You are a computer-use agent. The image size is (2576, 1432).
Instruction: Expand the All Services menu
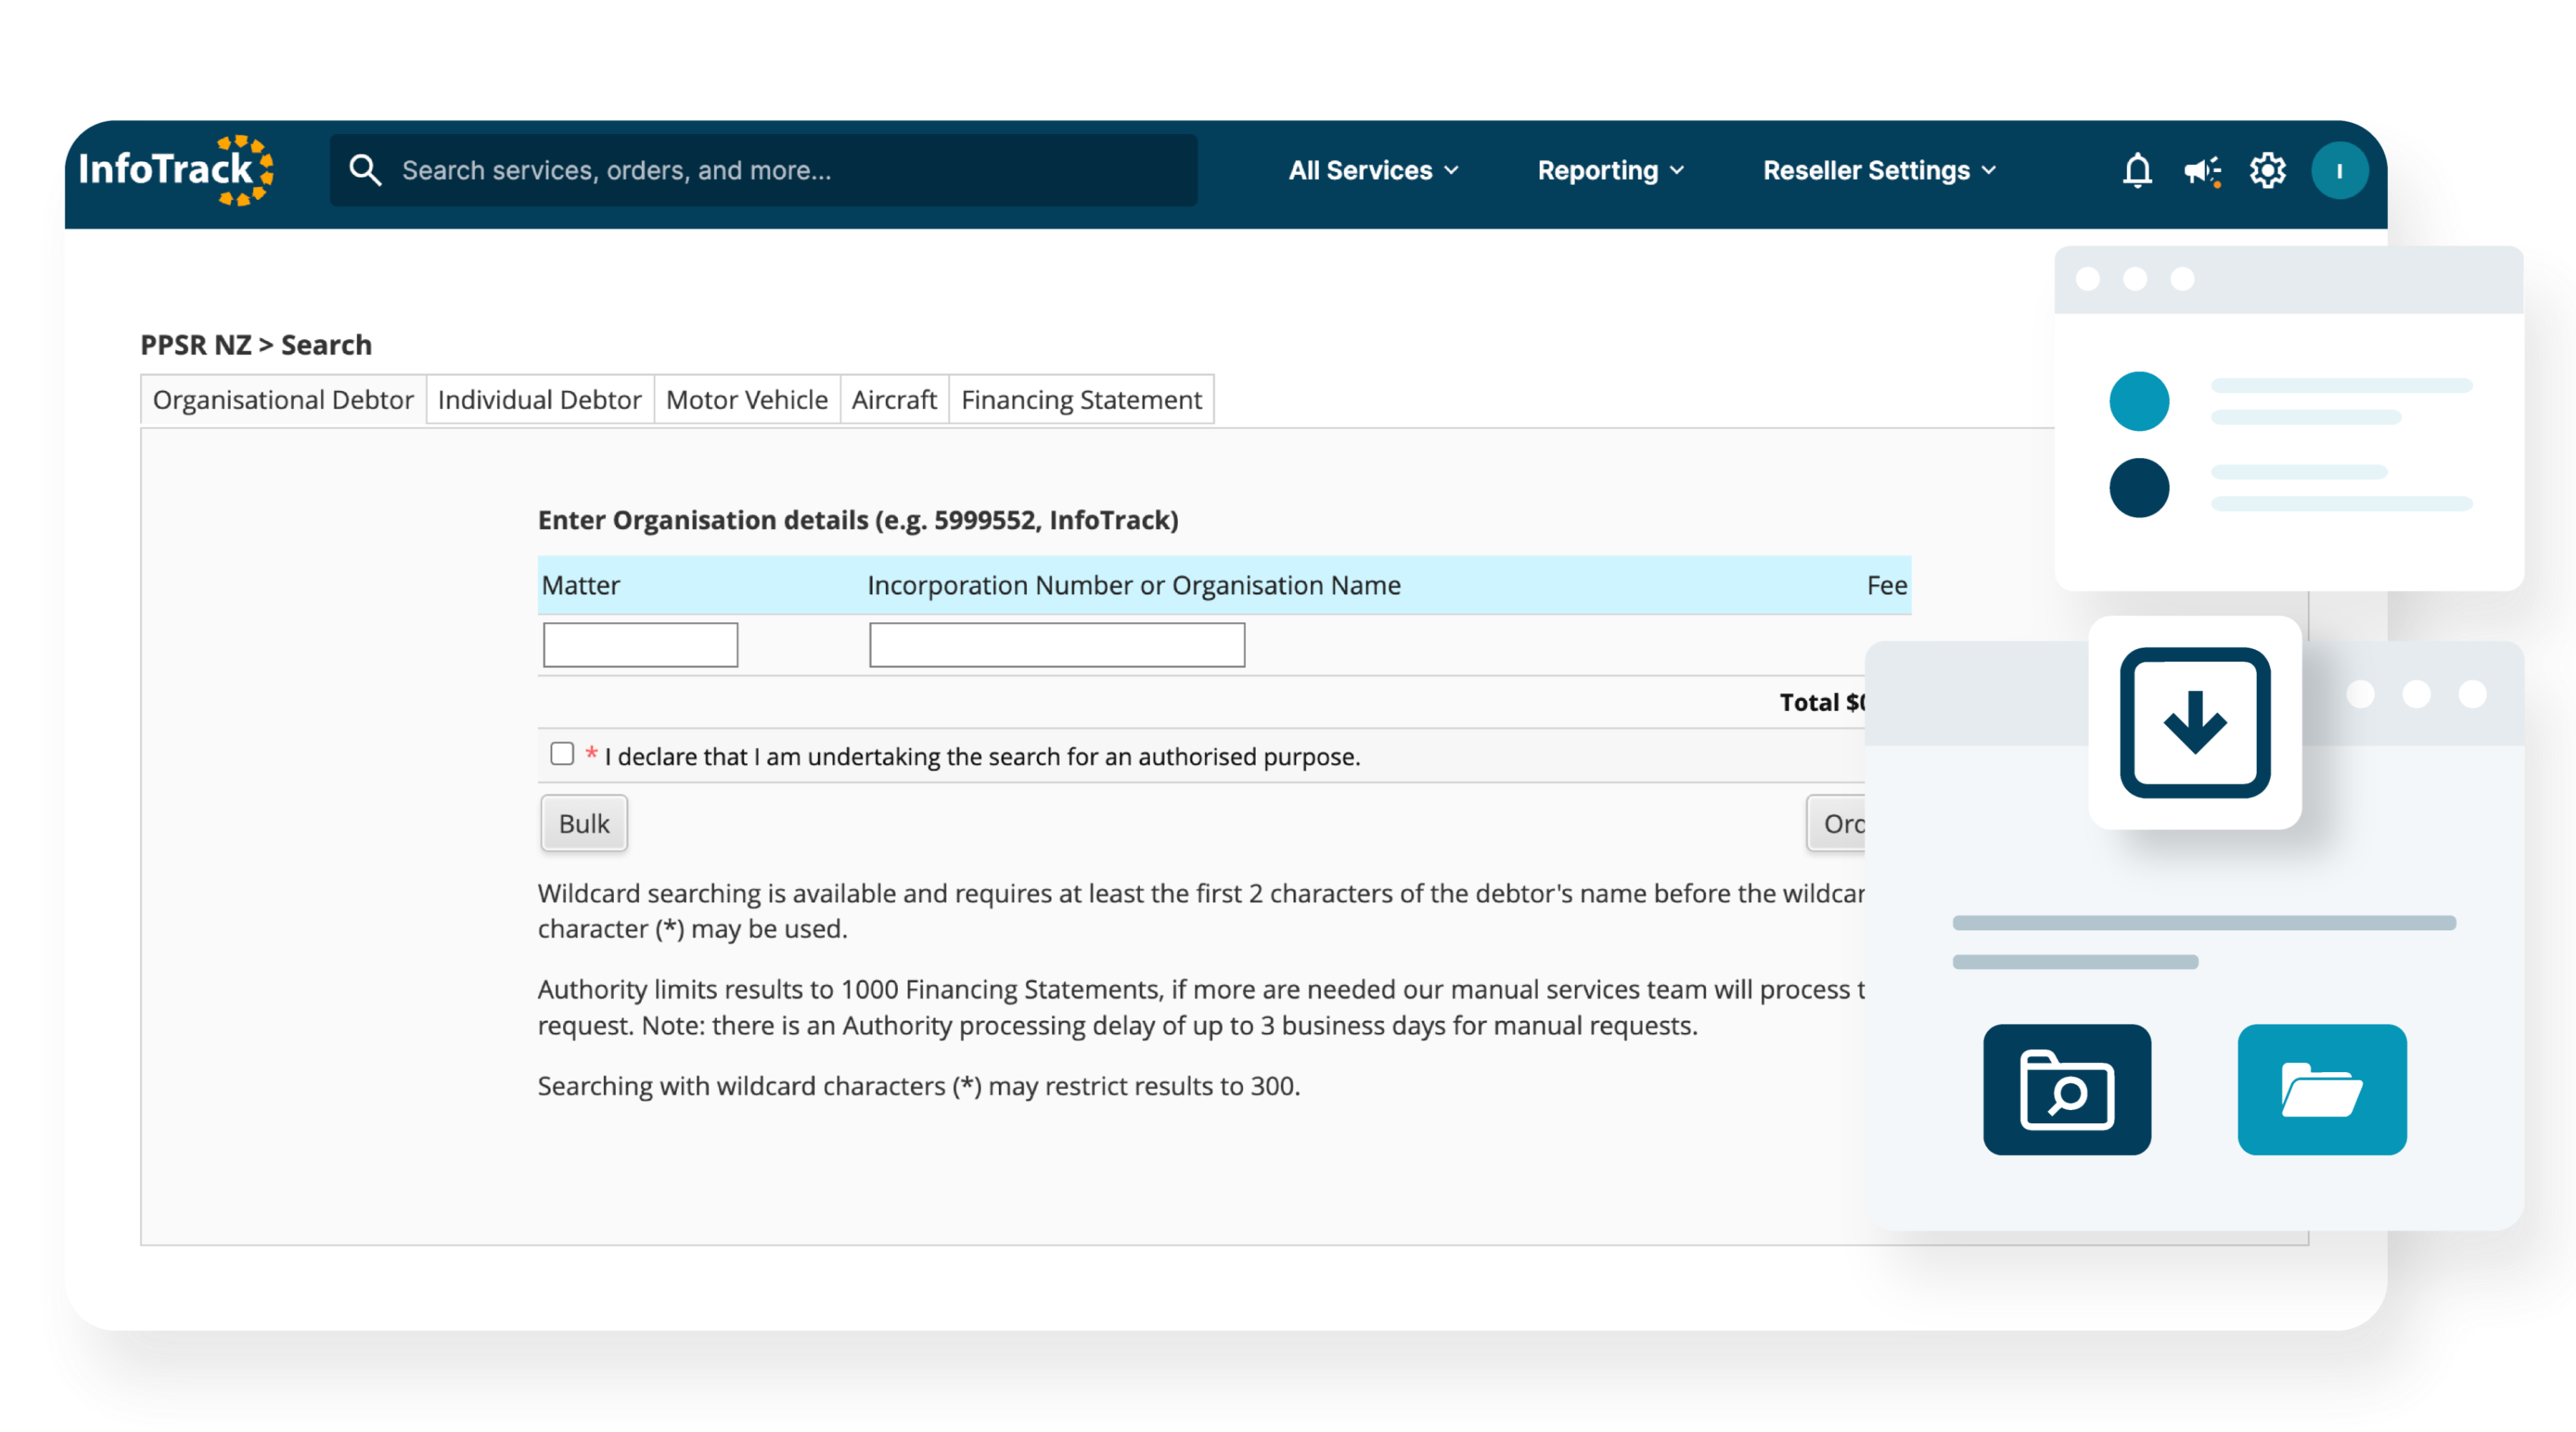click(x=1373, y=171)
